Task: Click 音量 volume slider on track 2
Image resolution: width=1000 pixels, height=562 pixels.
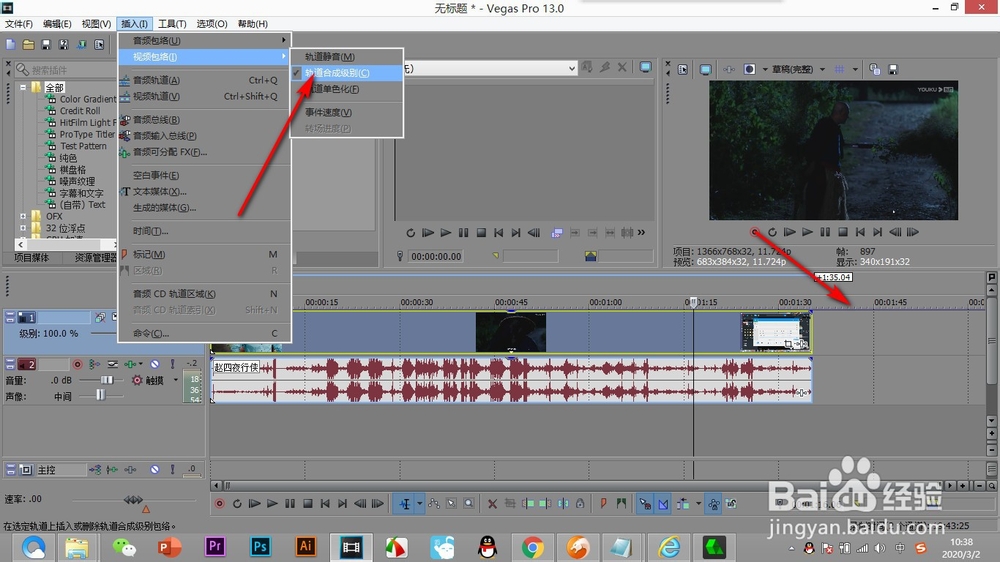Action: (x=106, y=380)
